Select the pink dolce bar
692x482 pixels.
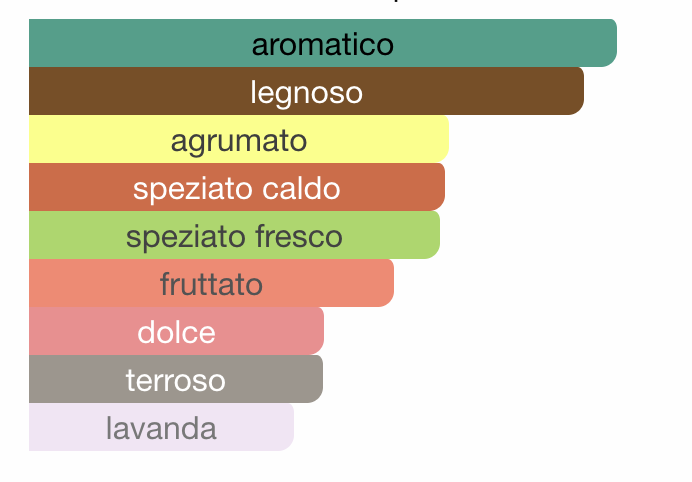[x=177, y=331]
